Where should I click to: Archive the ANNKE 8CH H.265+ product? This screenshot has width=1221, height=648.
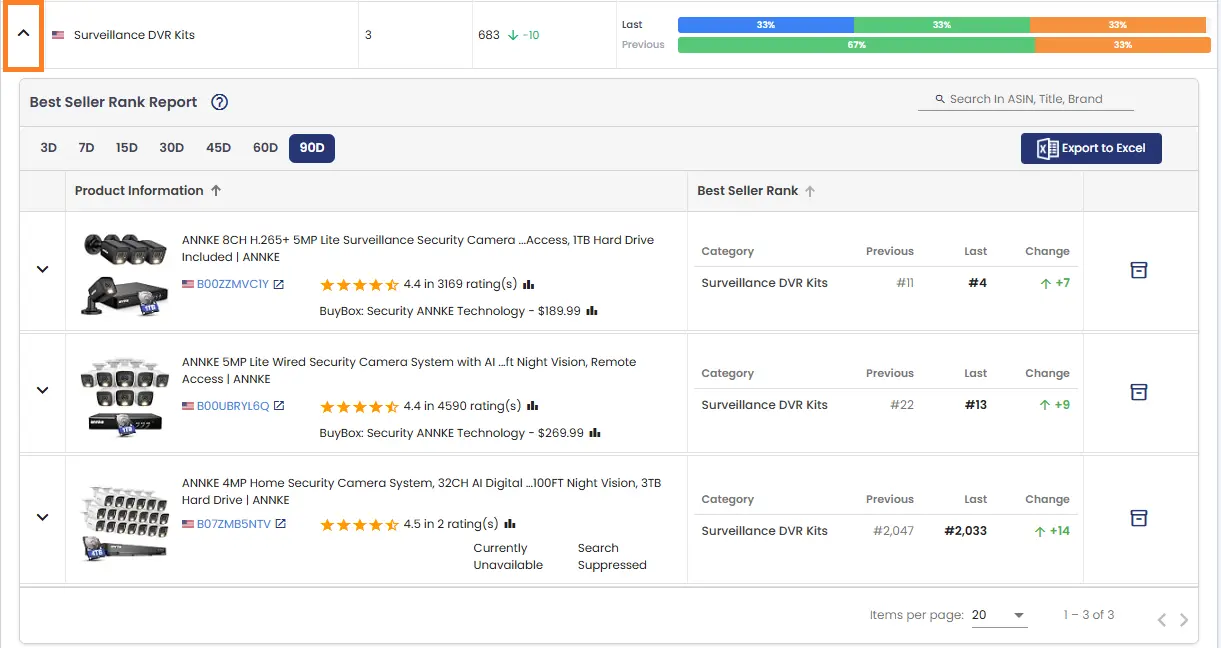pos(1138,270)
